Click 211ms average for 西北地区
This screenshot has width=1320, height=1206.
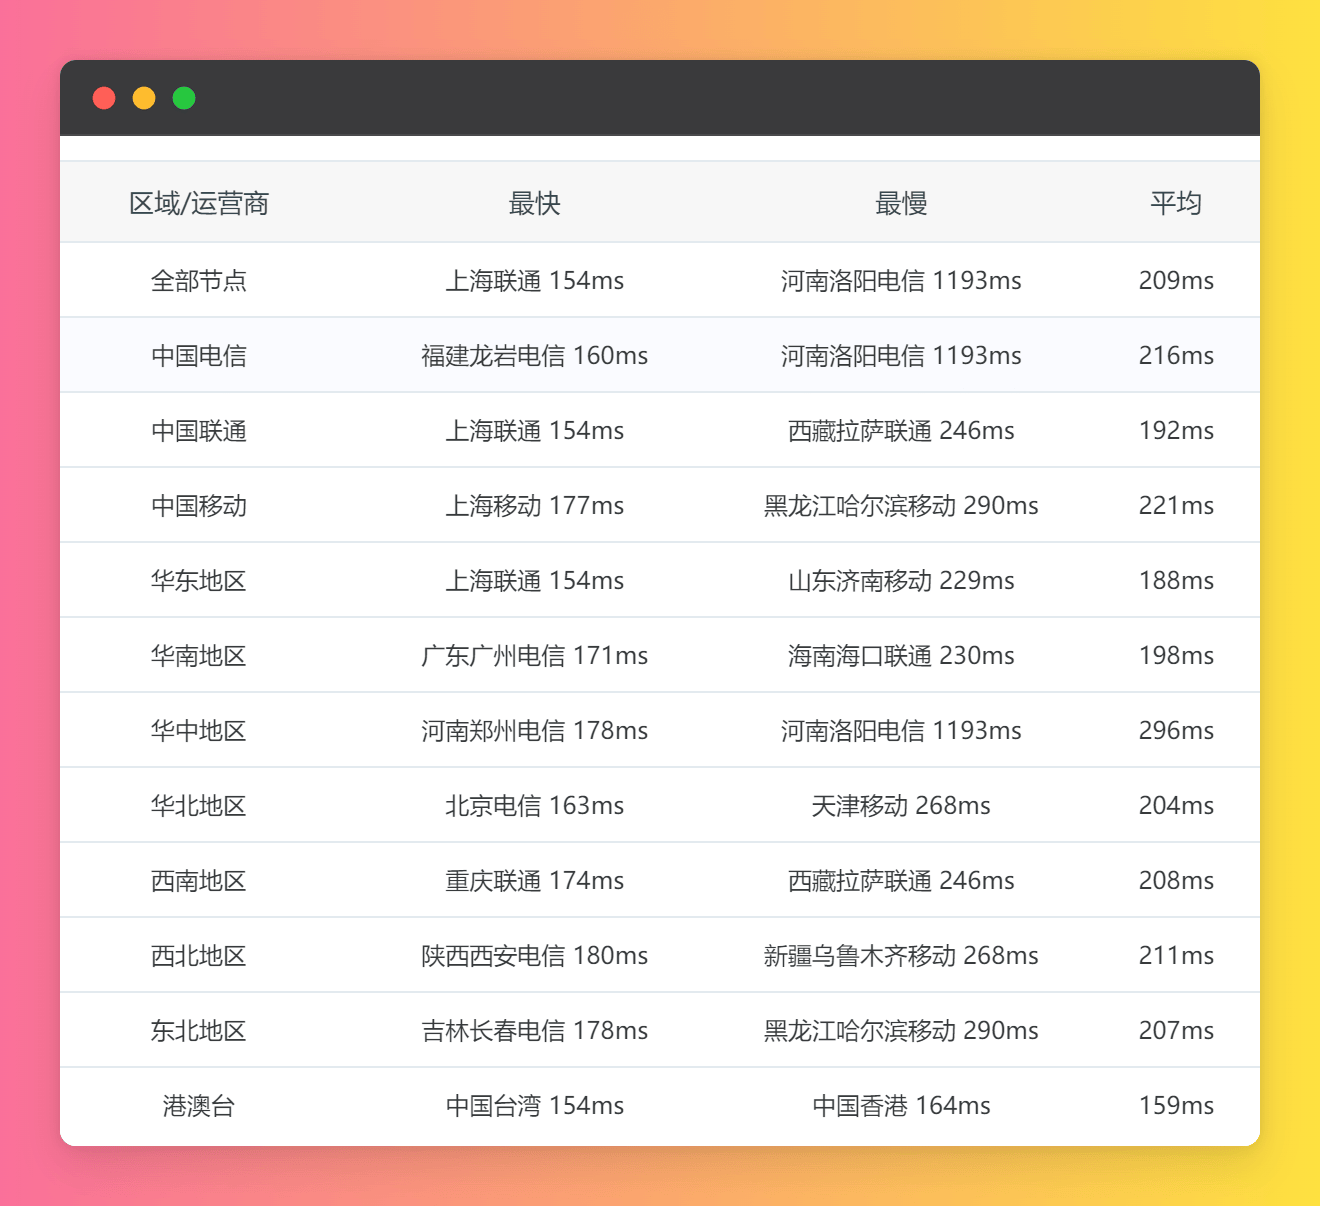1176,956
